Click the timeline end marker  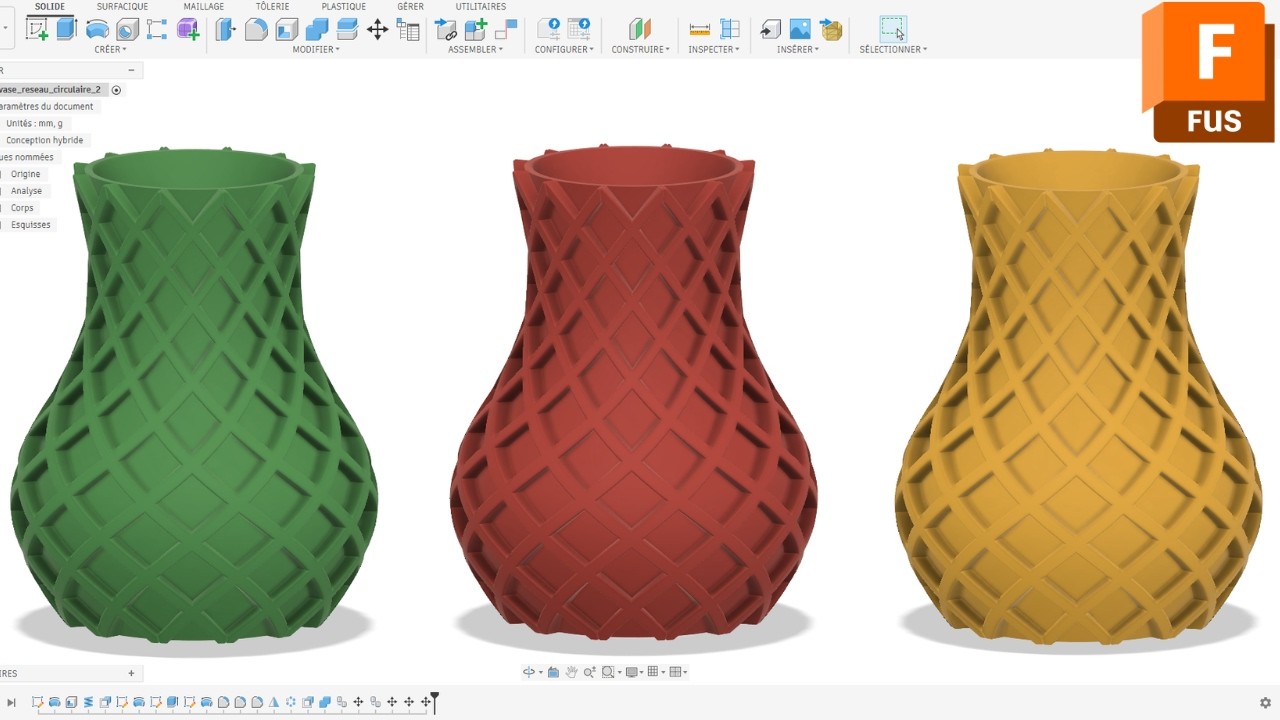(434, 702)
